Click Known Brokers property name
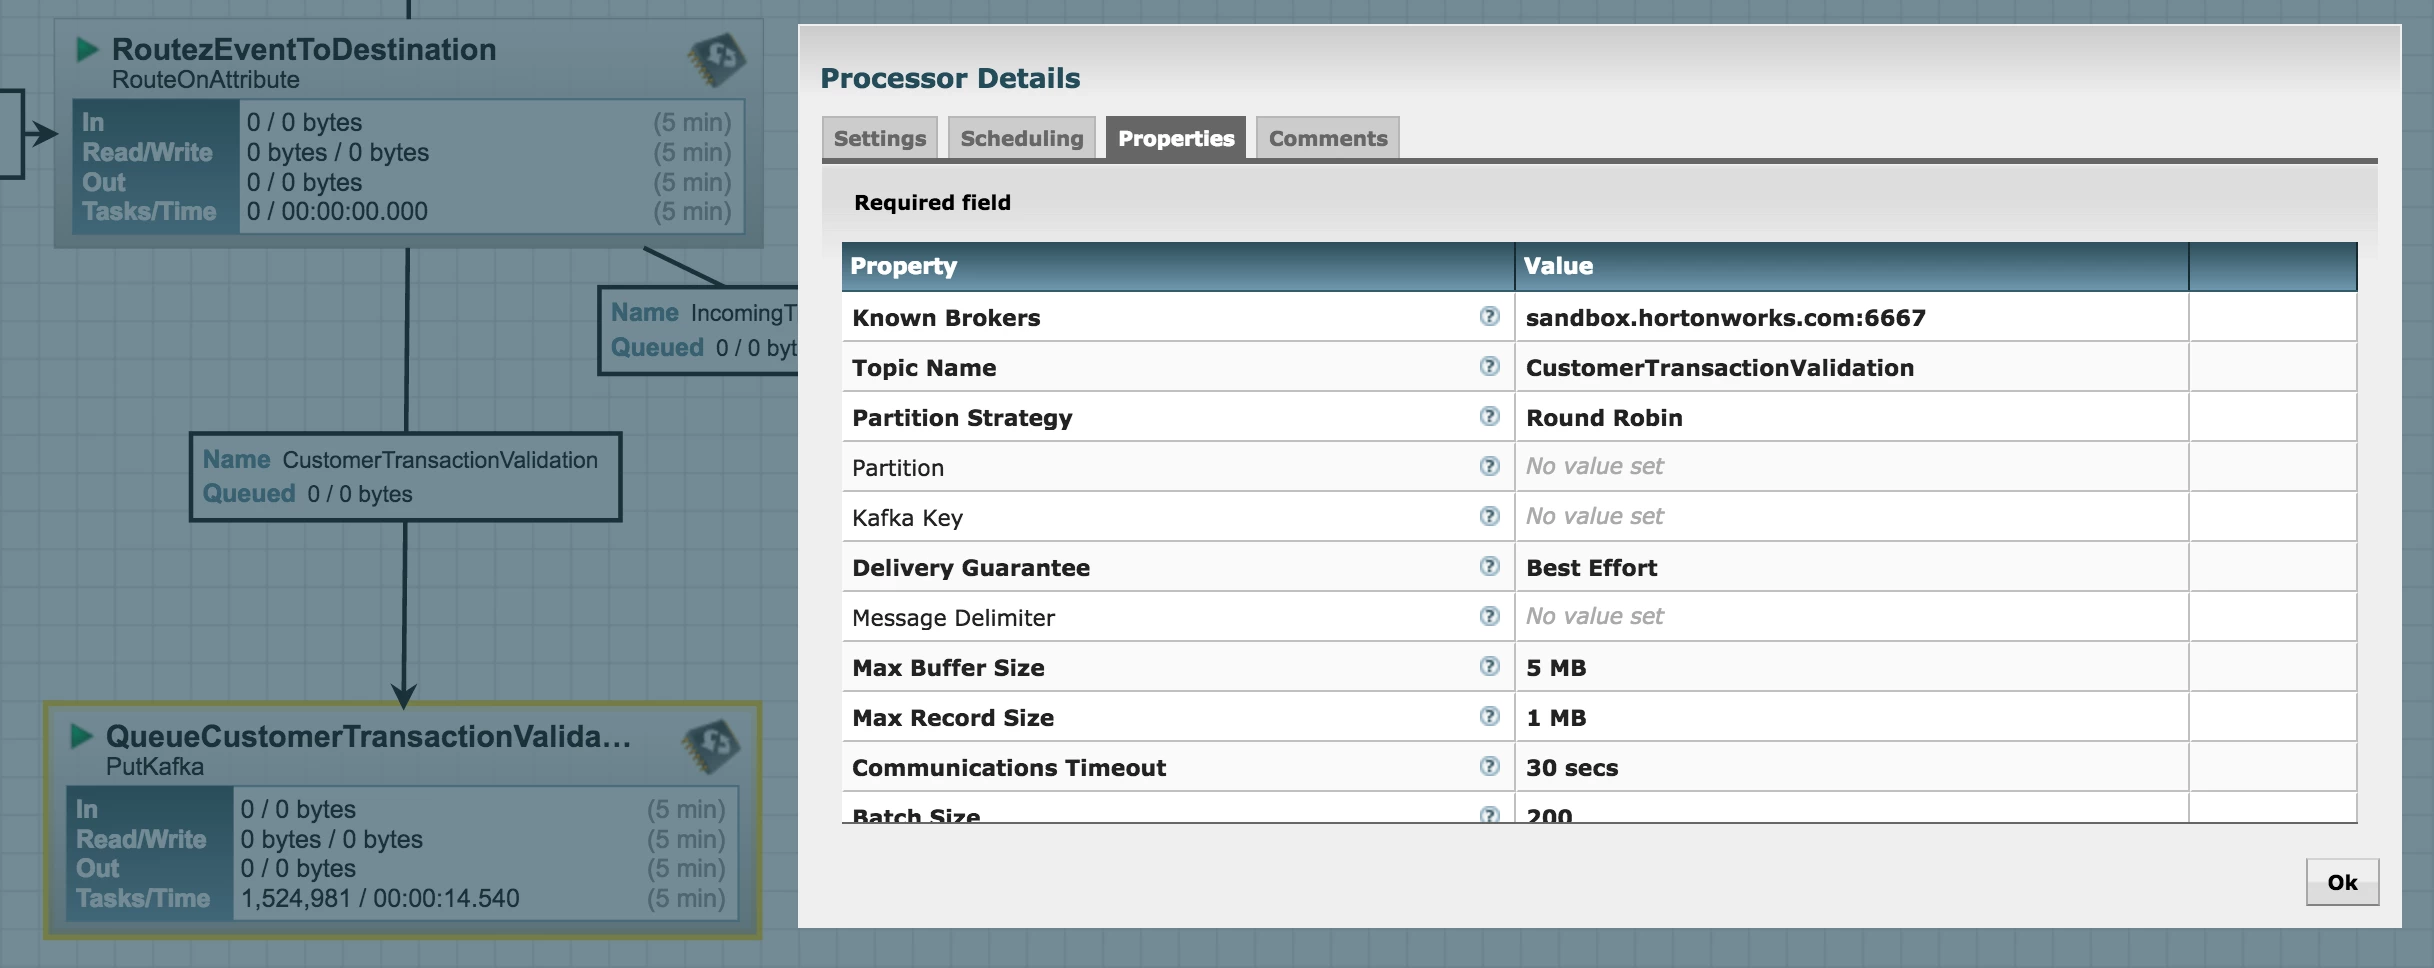The width and height of the screenshot is (2434, 968). coord(946,318)
